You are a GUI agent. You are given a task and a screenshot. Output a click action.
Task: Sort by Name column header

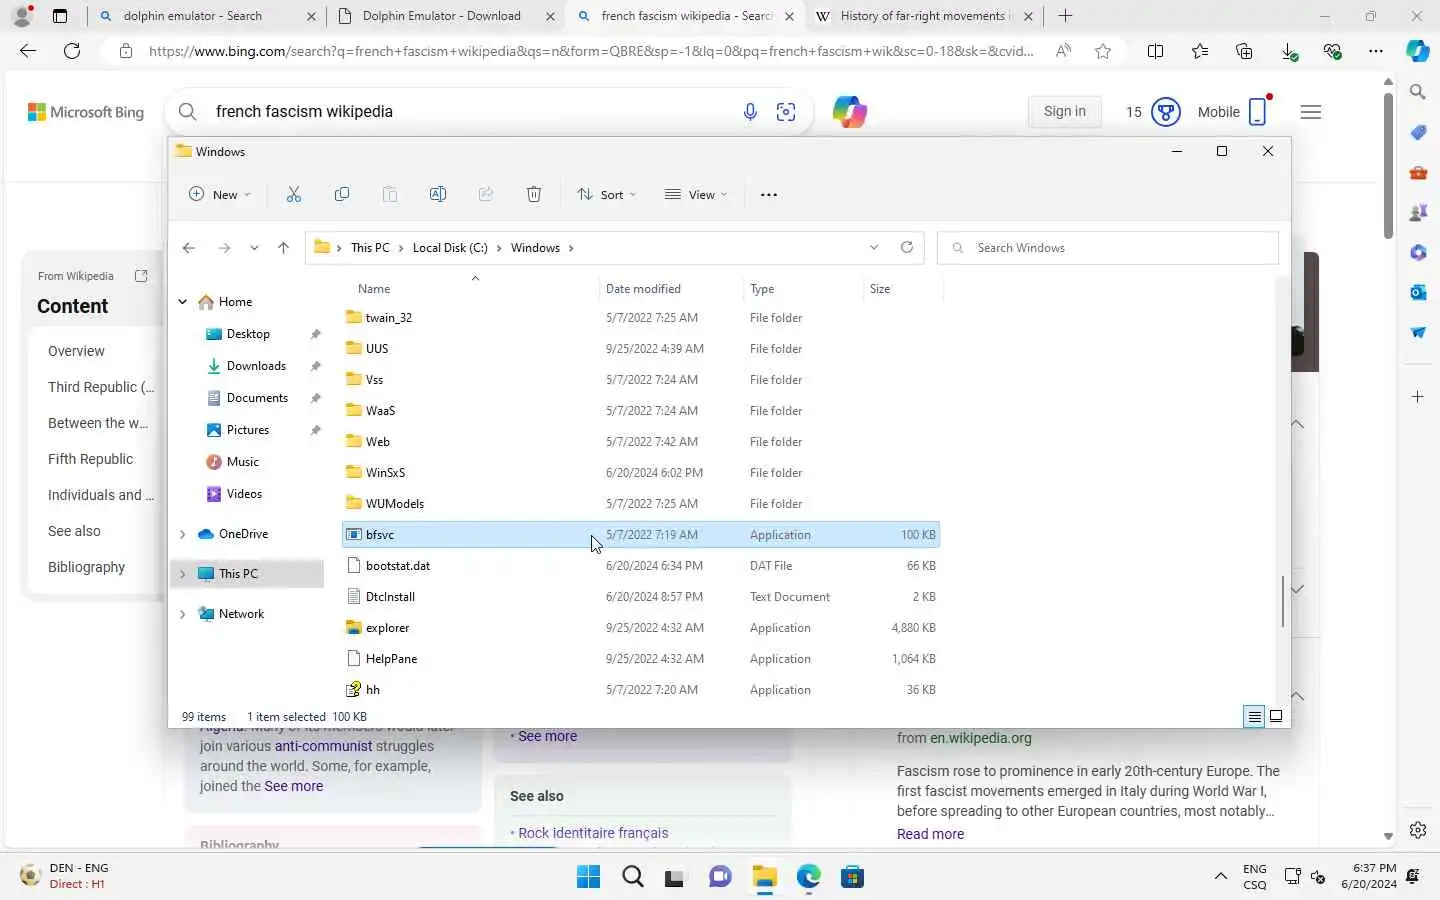click(x=470, y=289)
